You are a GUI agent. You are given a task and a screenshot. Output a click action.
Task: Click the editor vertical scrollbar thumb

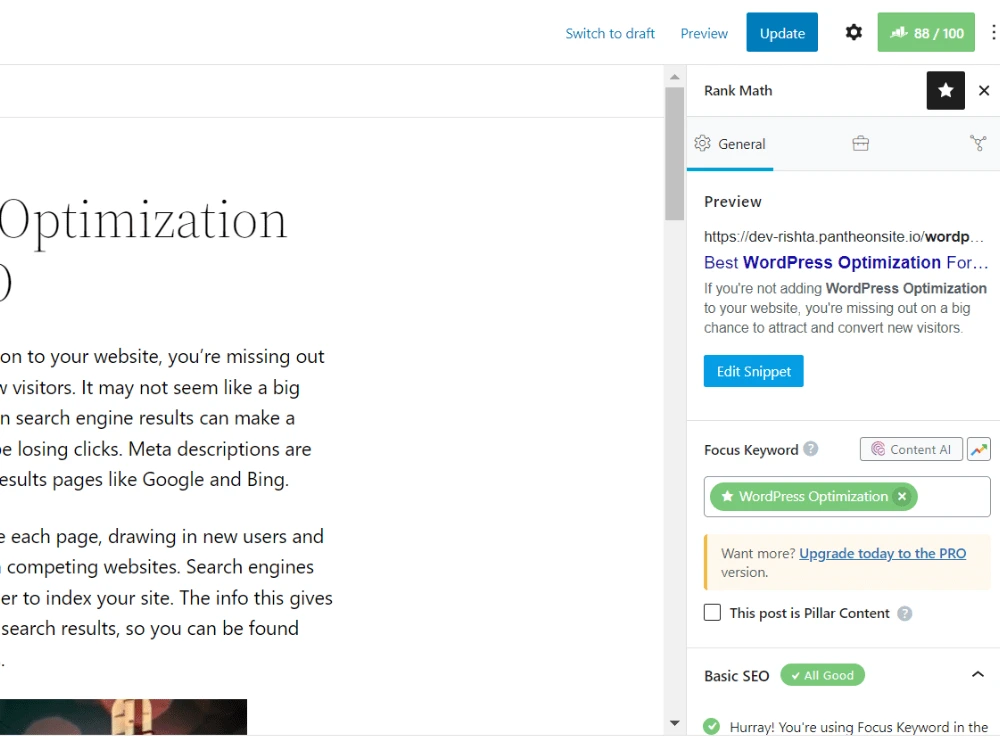click(674, 154)
